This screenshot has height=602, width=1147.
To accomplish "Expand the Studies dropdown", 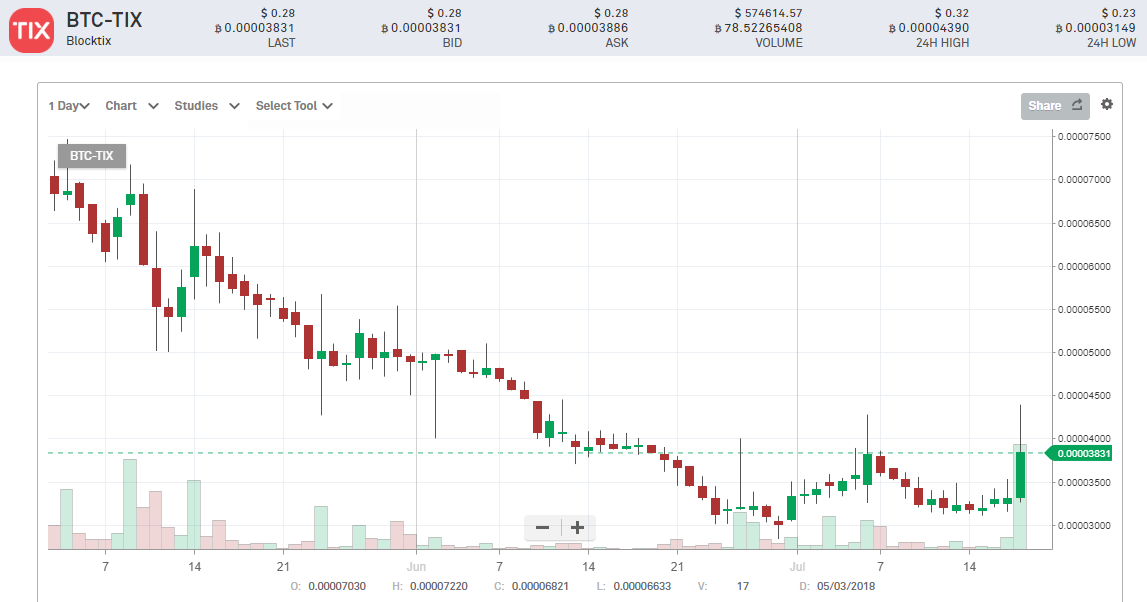I will [x=207, y=106].
